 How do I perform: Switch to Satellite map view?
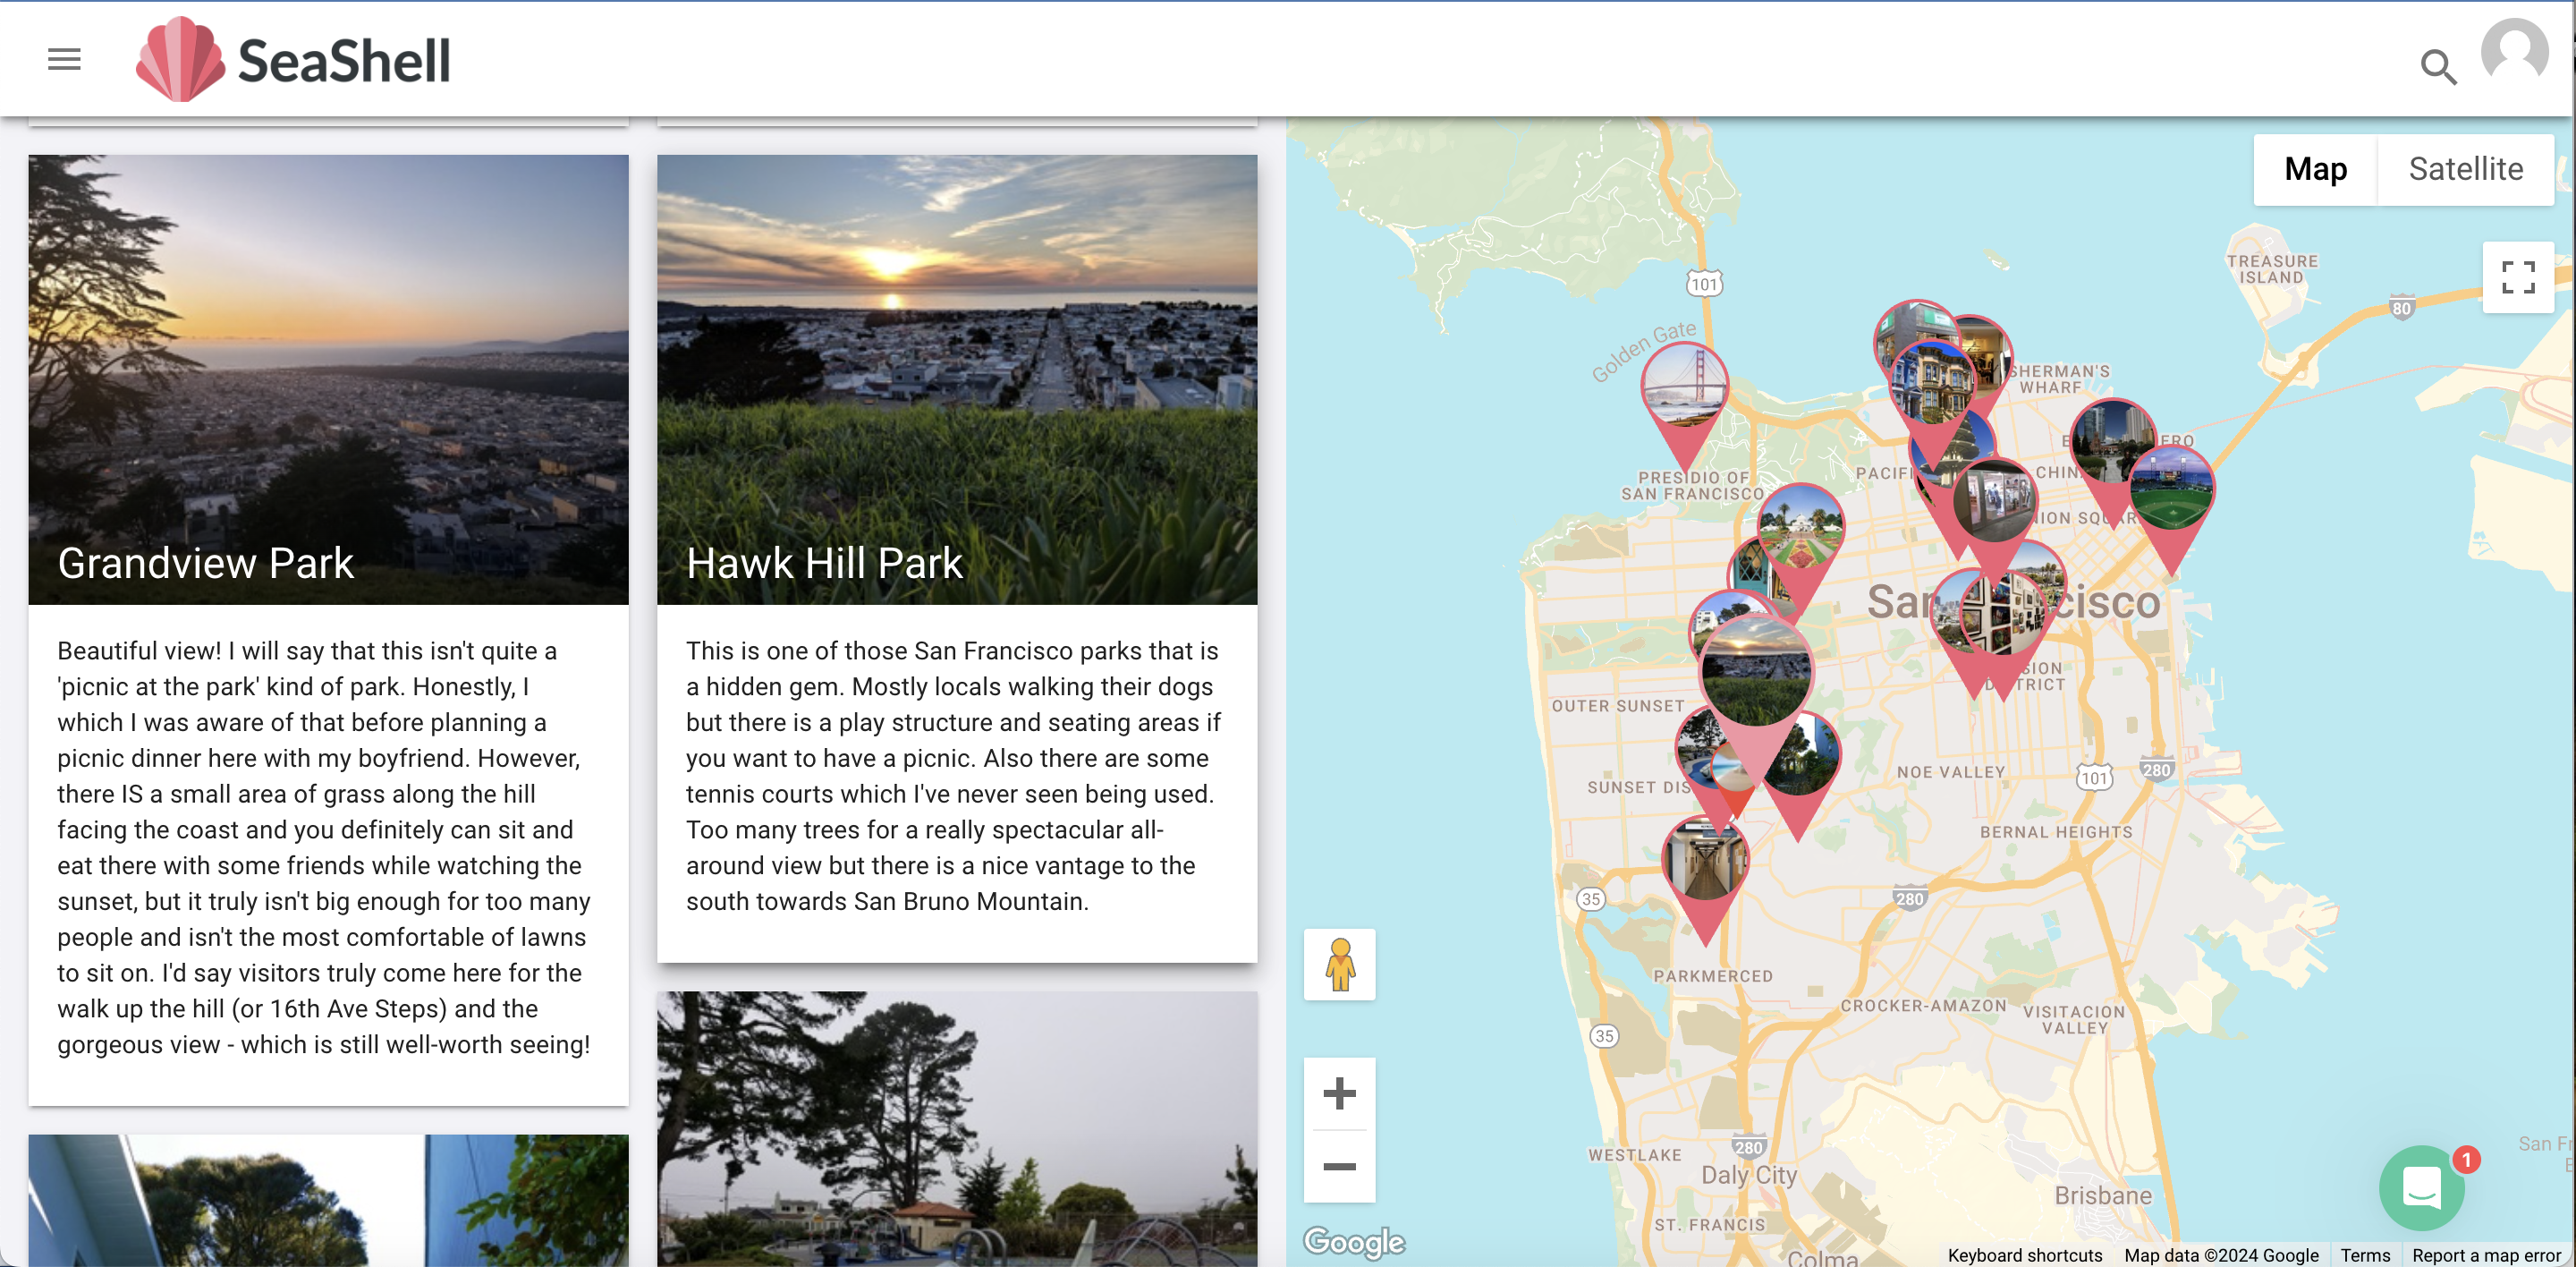2466,167
